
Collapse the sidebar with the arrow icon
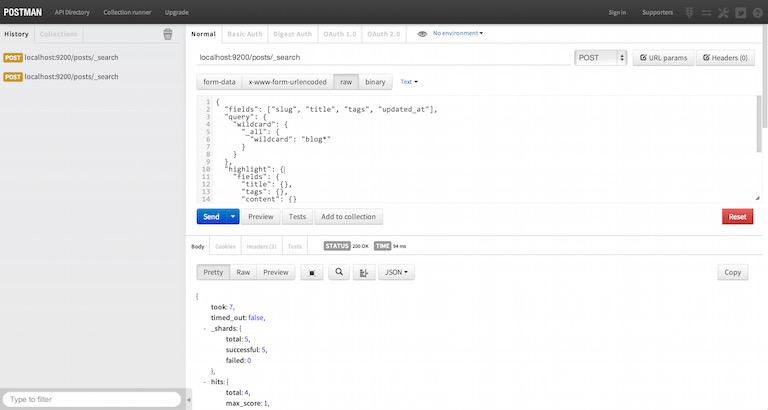click(190, 399)
